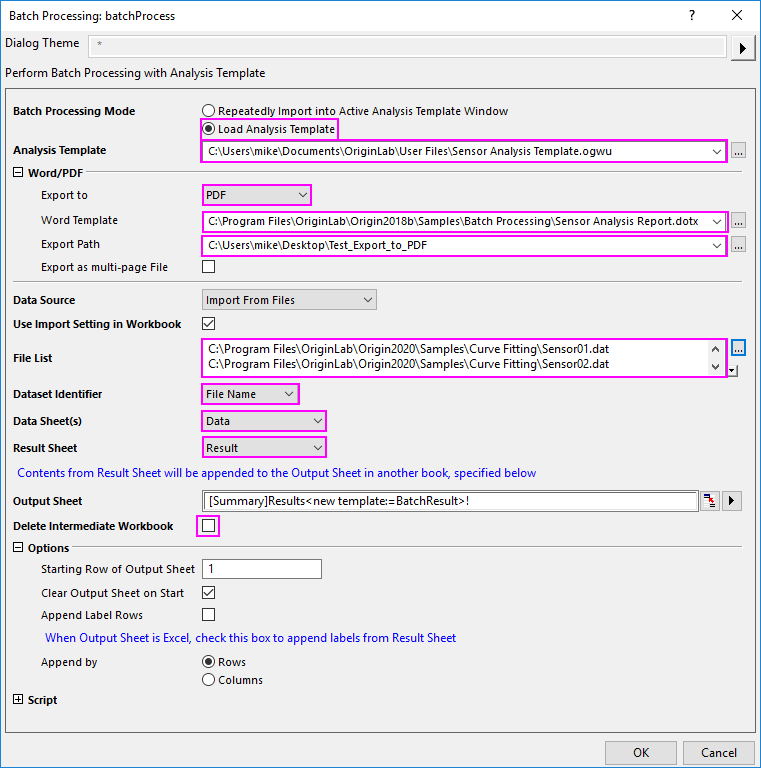
Task: Enable Export as multi-page File checkbox
Action: click(x=209, y=267)
